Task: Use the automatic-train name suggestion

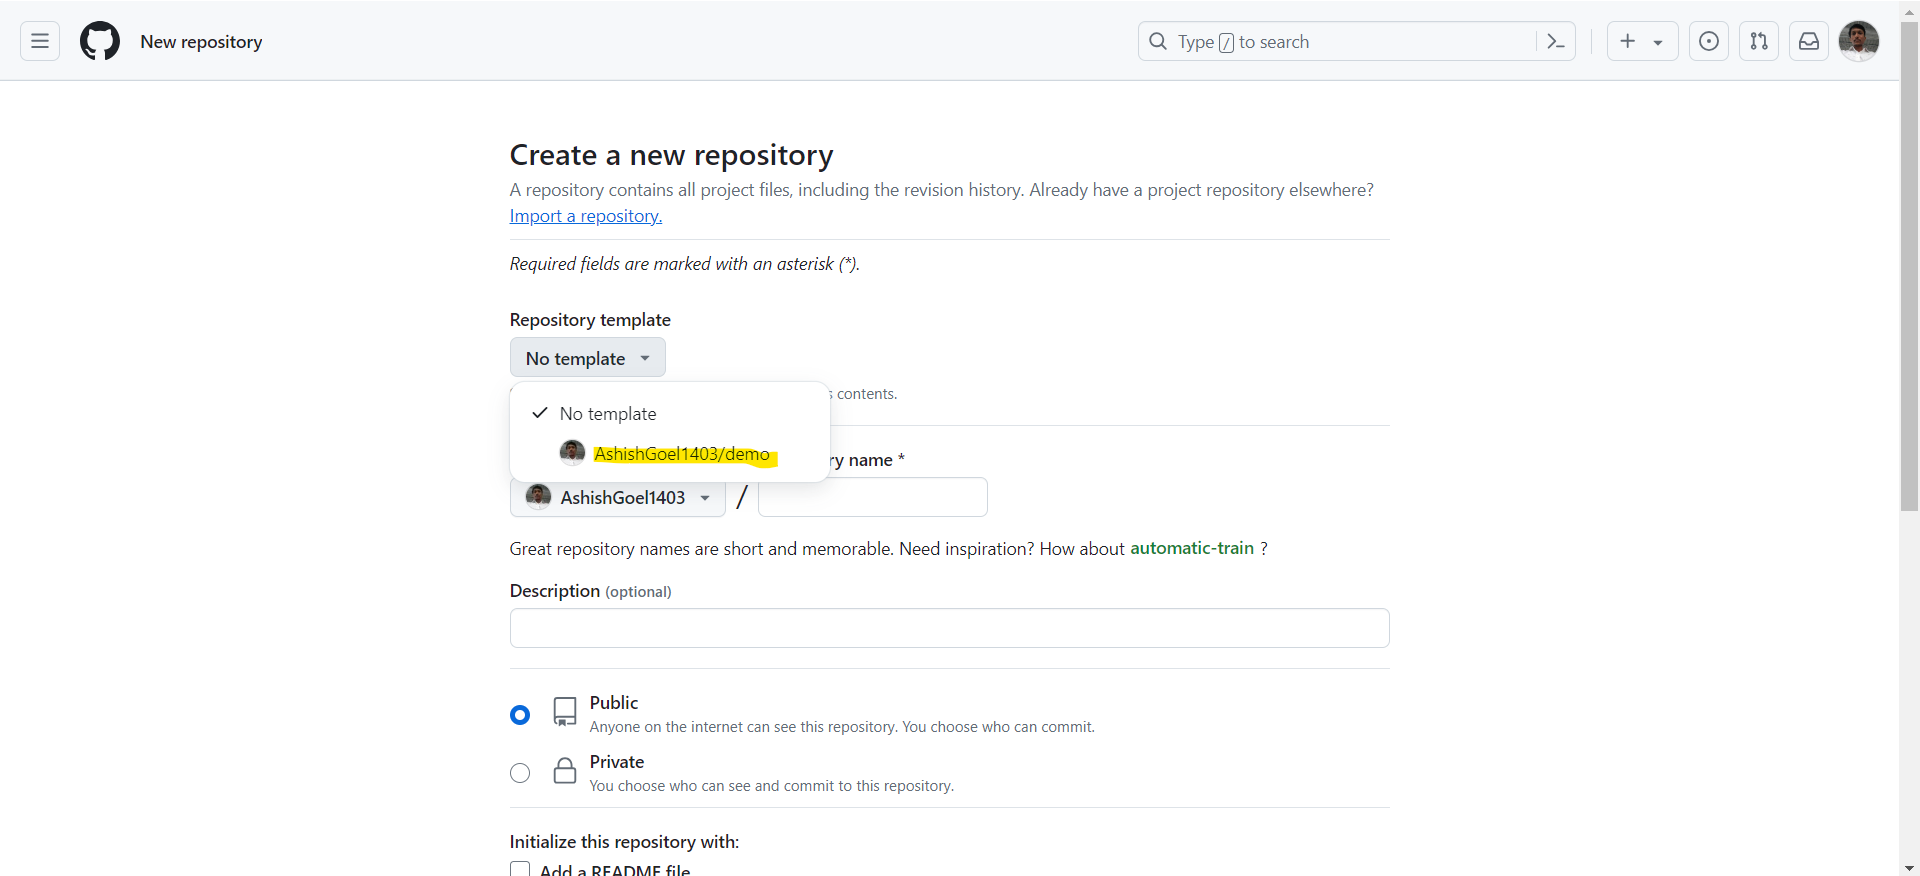Action: (1191, 548)
